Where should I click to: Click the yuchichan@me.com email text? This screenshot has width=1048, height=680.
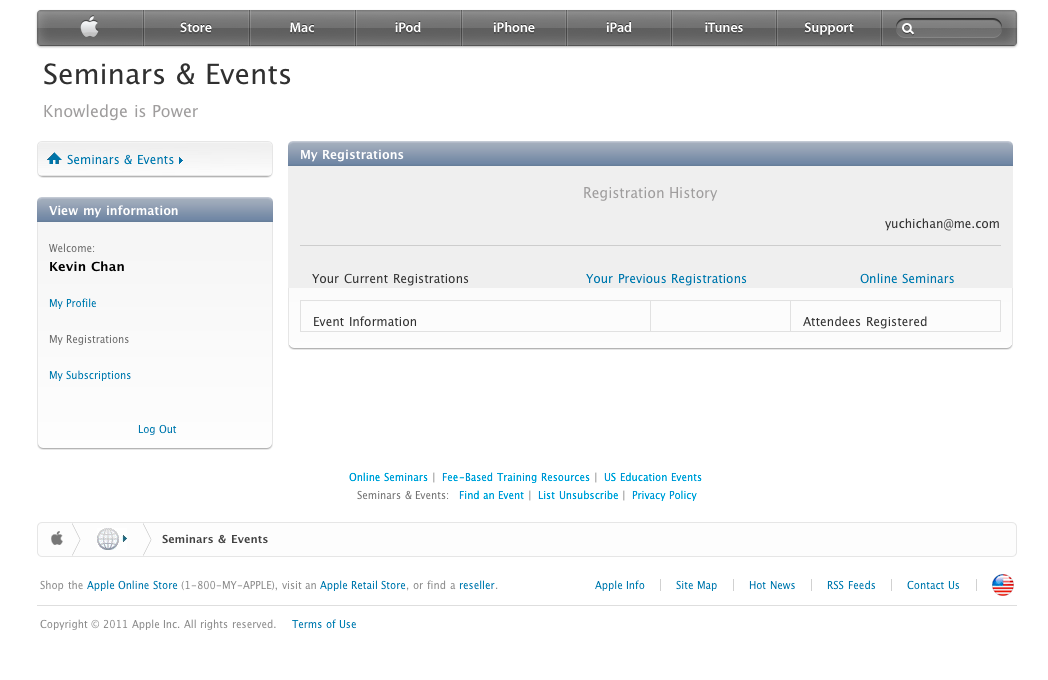[942, 224]
